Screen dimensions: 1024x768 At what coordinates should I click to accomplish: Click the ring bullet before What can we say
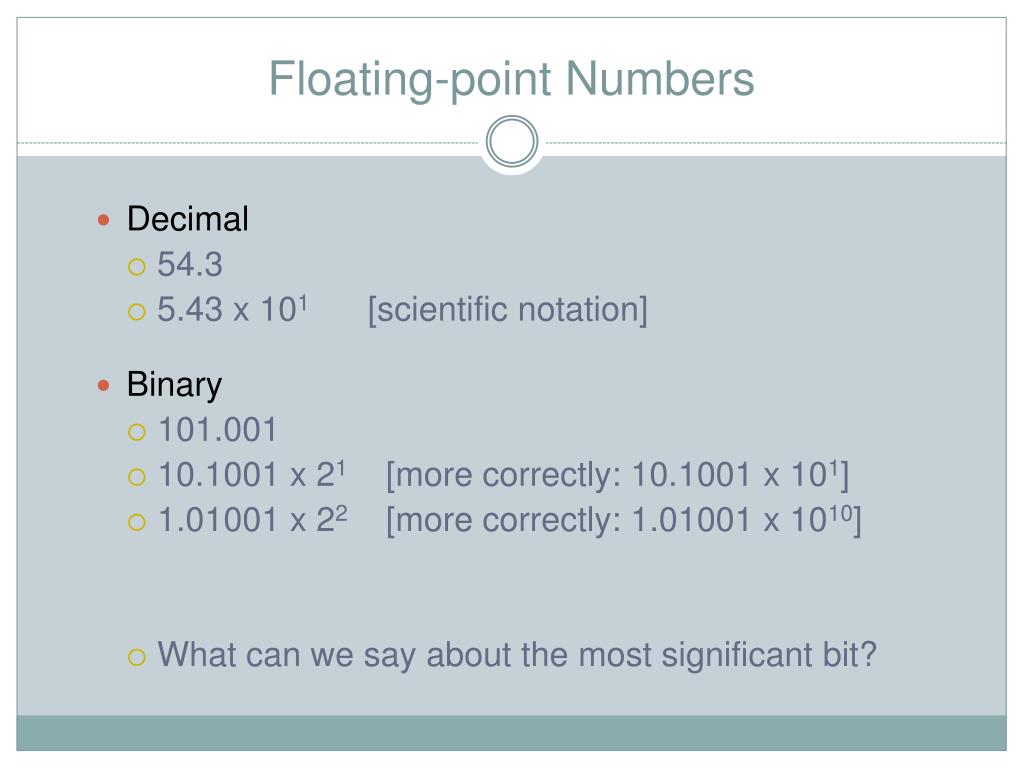136,657
